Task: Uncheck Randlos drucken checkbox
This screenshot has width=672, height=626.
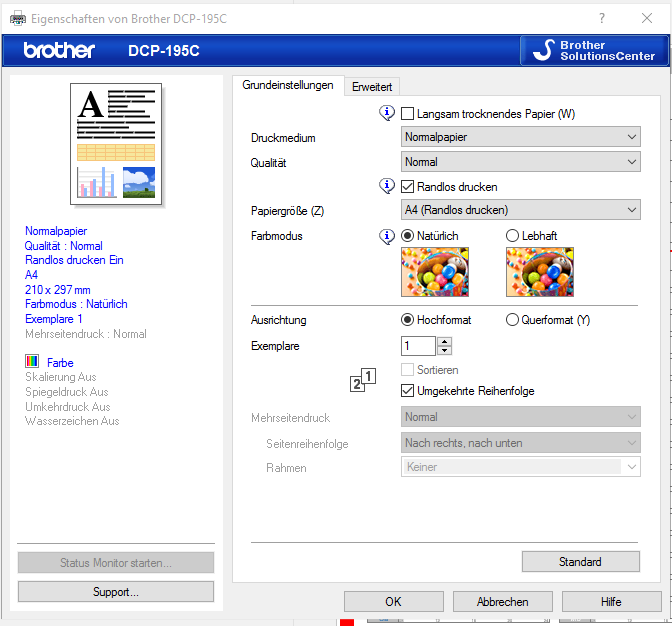Action: pyautogui.click(x=407, y=186)
